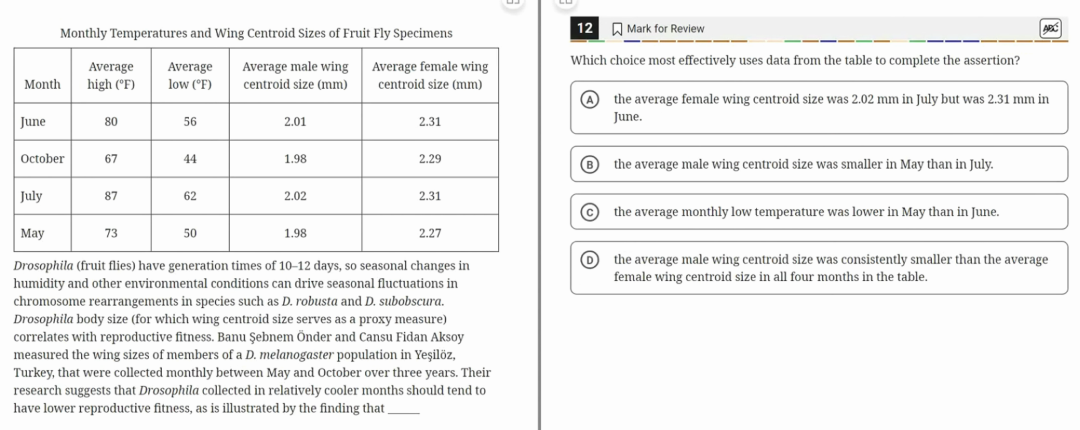Click the Mark for Review bookmark icon
Image resolution: width=1080 pixels, height=430 pixels.
coord(616,29)
